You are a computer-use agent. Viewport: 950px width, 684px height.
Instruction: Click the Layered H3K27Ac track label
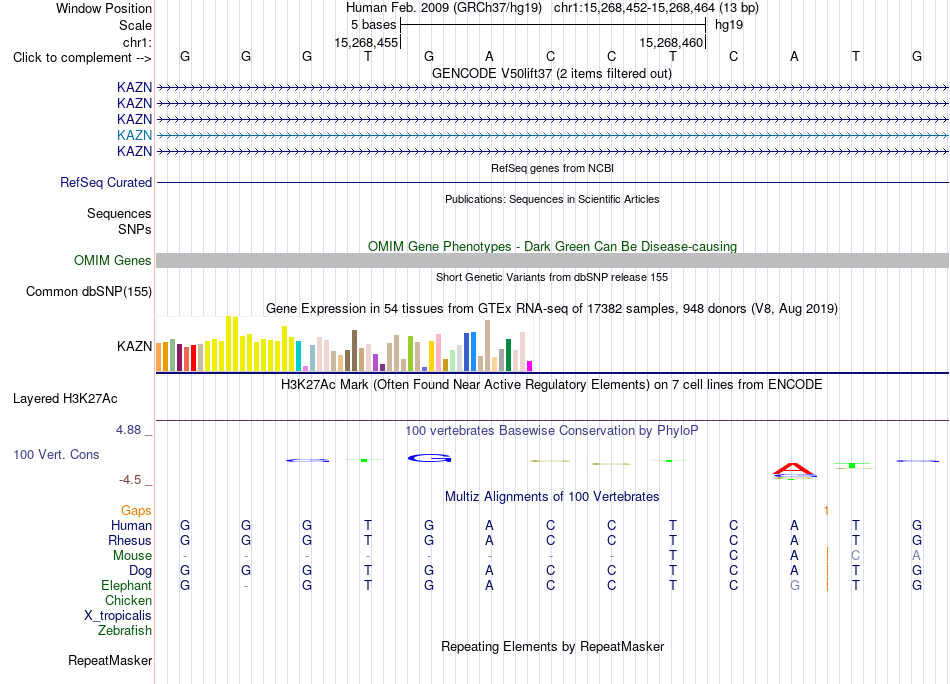65,399
